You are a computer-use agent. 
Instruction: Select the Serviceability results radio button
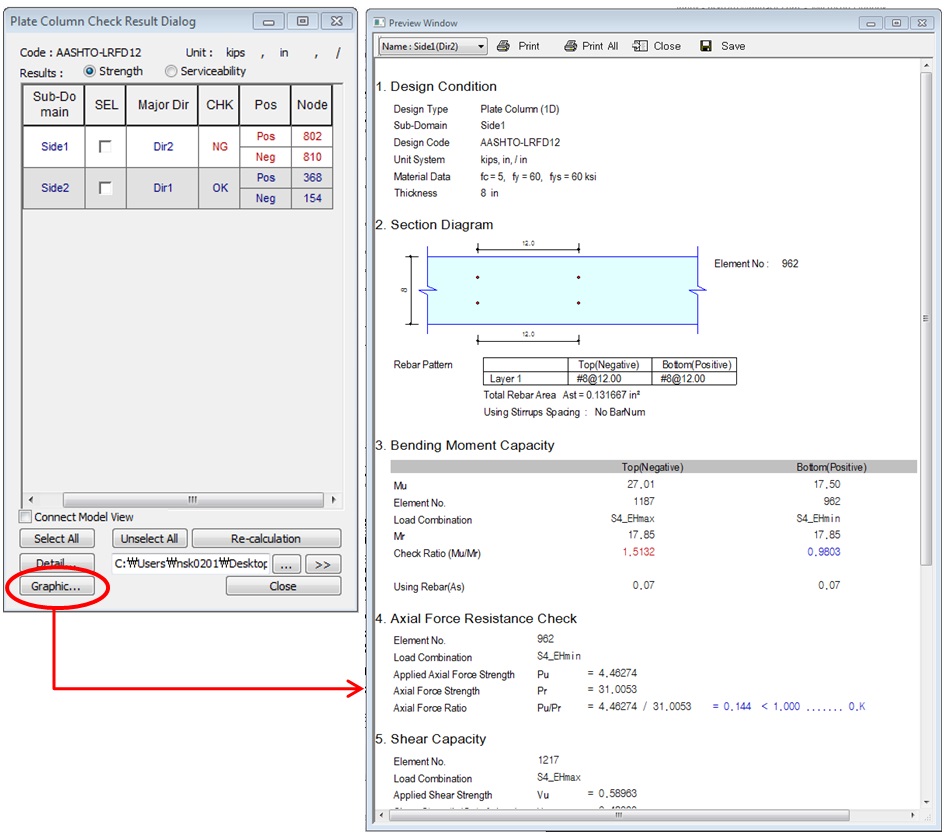click(x=171, y=71)
